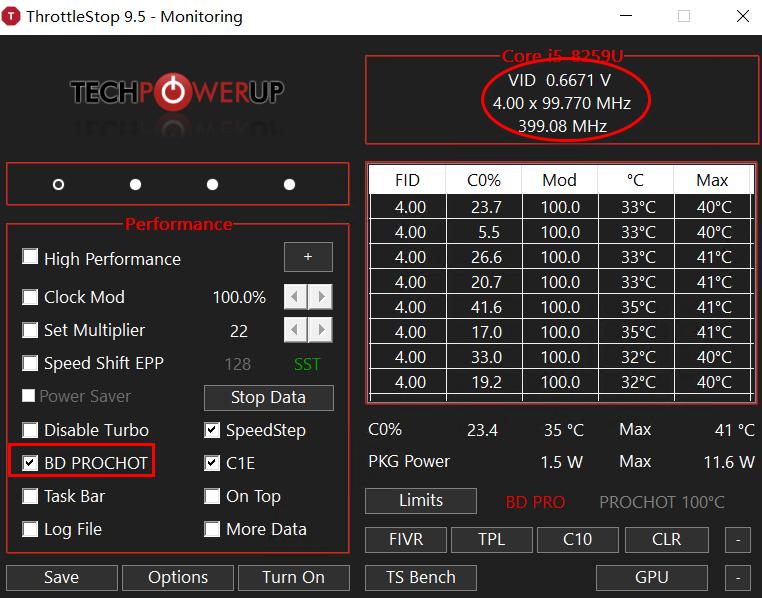Toggle the Clock Mod checkbox
The height and width of the screenshot is (598, 762).
(x=30, y=297)
